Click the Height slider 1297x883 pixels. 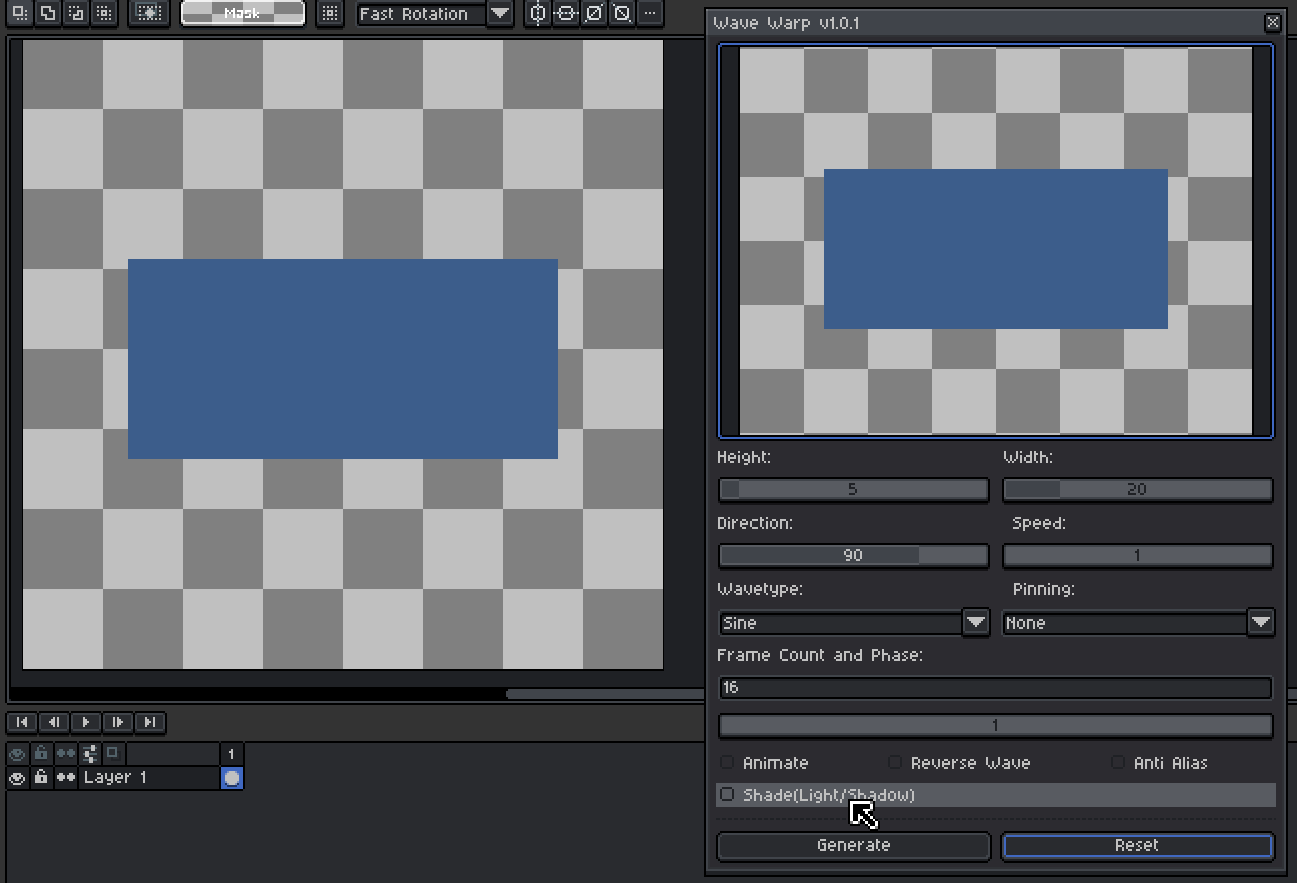[853, 490]
